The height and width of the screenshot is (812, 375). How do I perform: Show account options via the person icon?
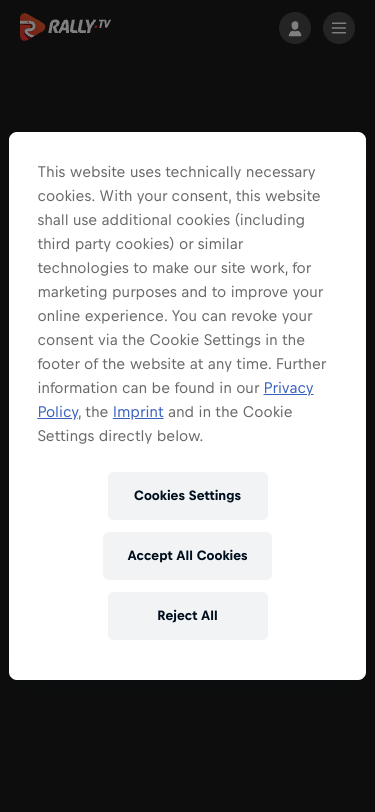point(295,28)
